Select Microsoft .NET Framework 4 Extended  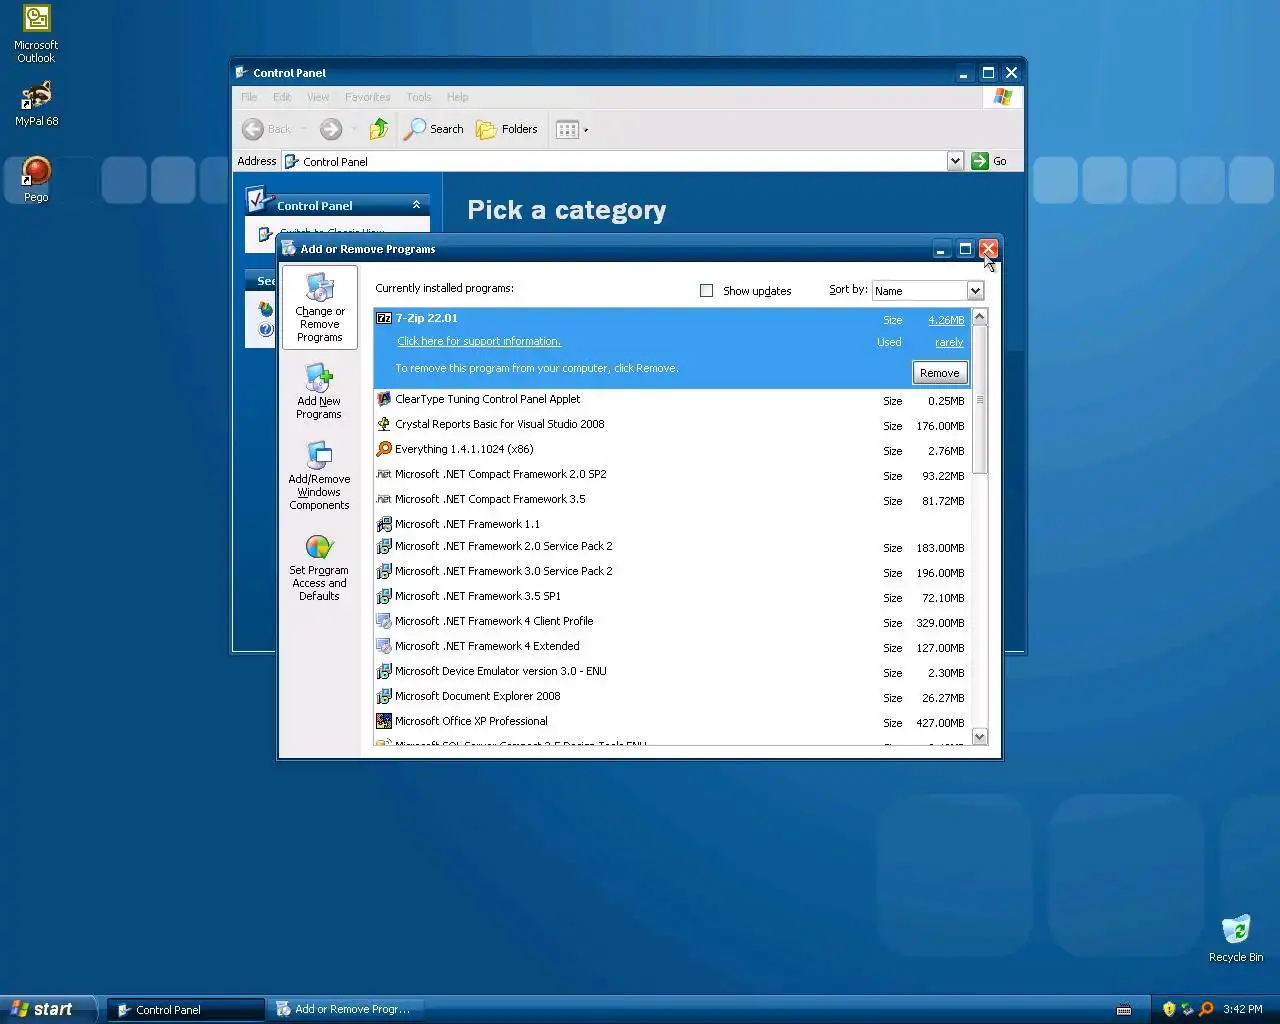point(671,646)
